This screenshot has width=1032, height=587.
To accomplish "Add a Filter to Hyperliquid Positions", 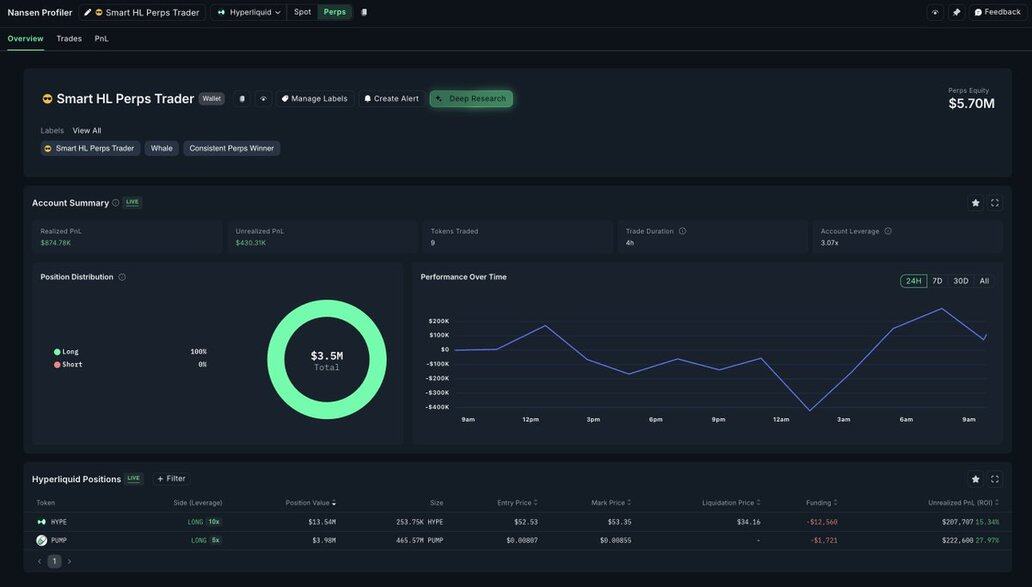I will (x=172, y=479).
